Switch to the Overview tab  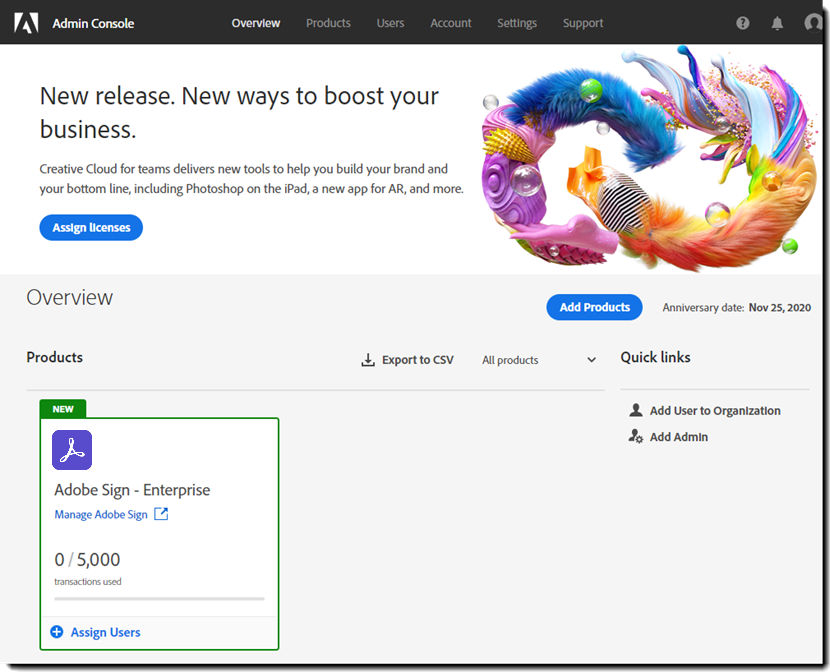point(256,23)
